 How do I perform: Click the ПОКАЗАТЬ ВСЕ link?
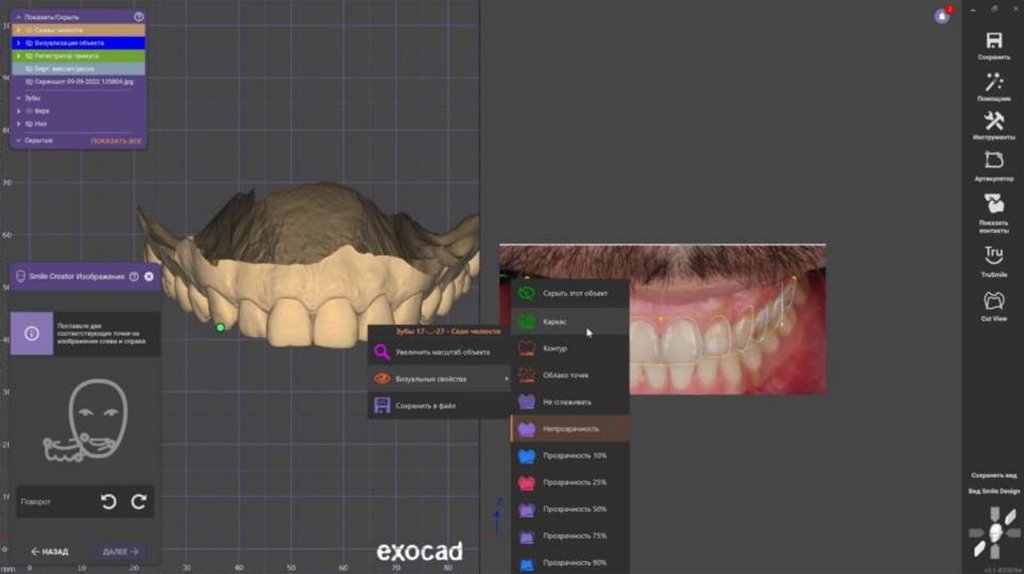point(116,141)
